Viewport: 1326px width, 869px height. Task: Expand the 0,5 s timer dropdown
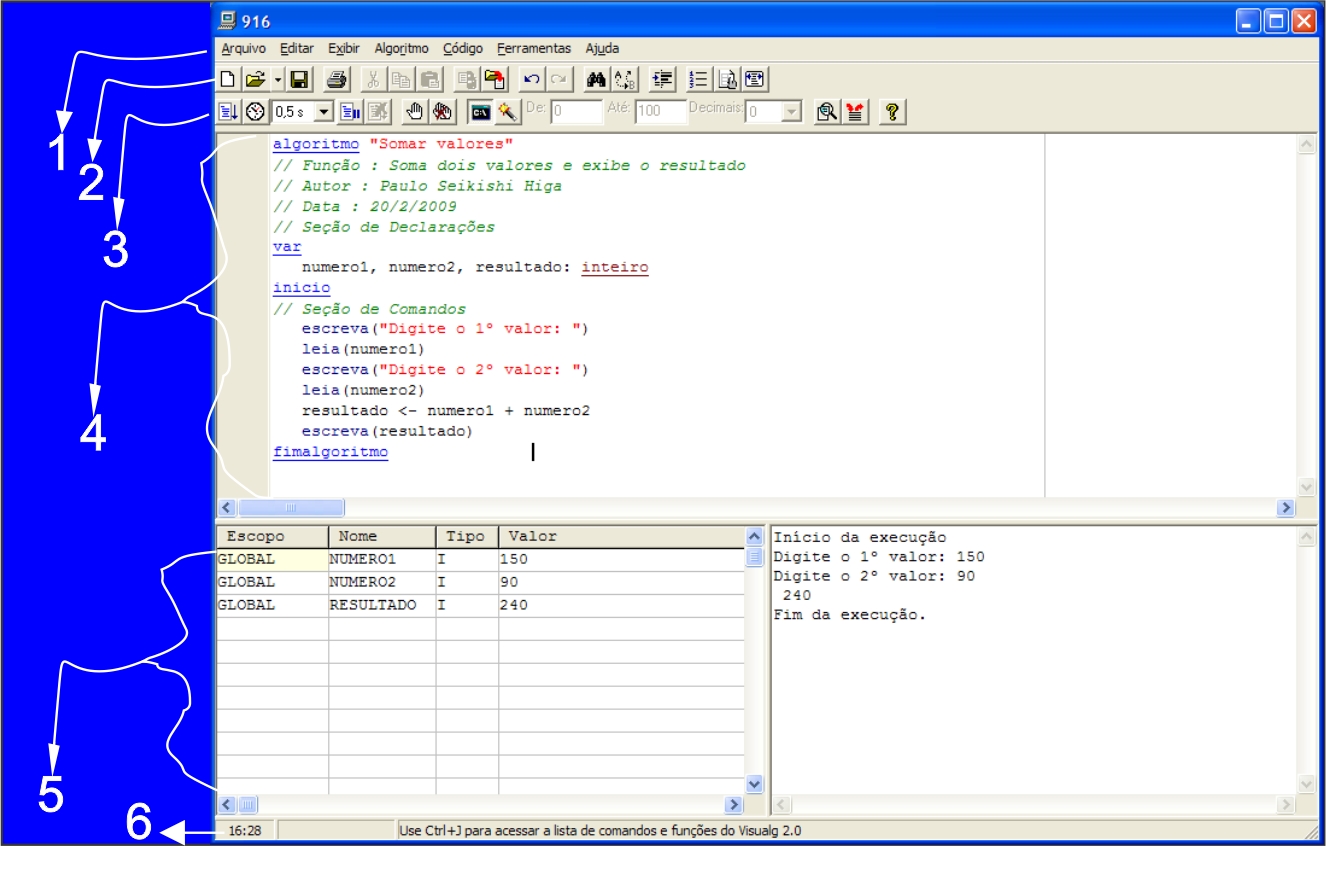322,113
